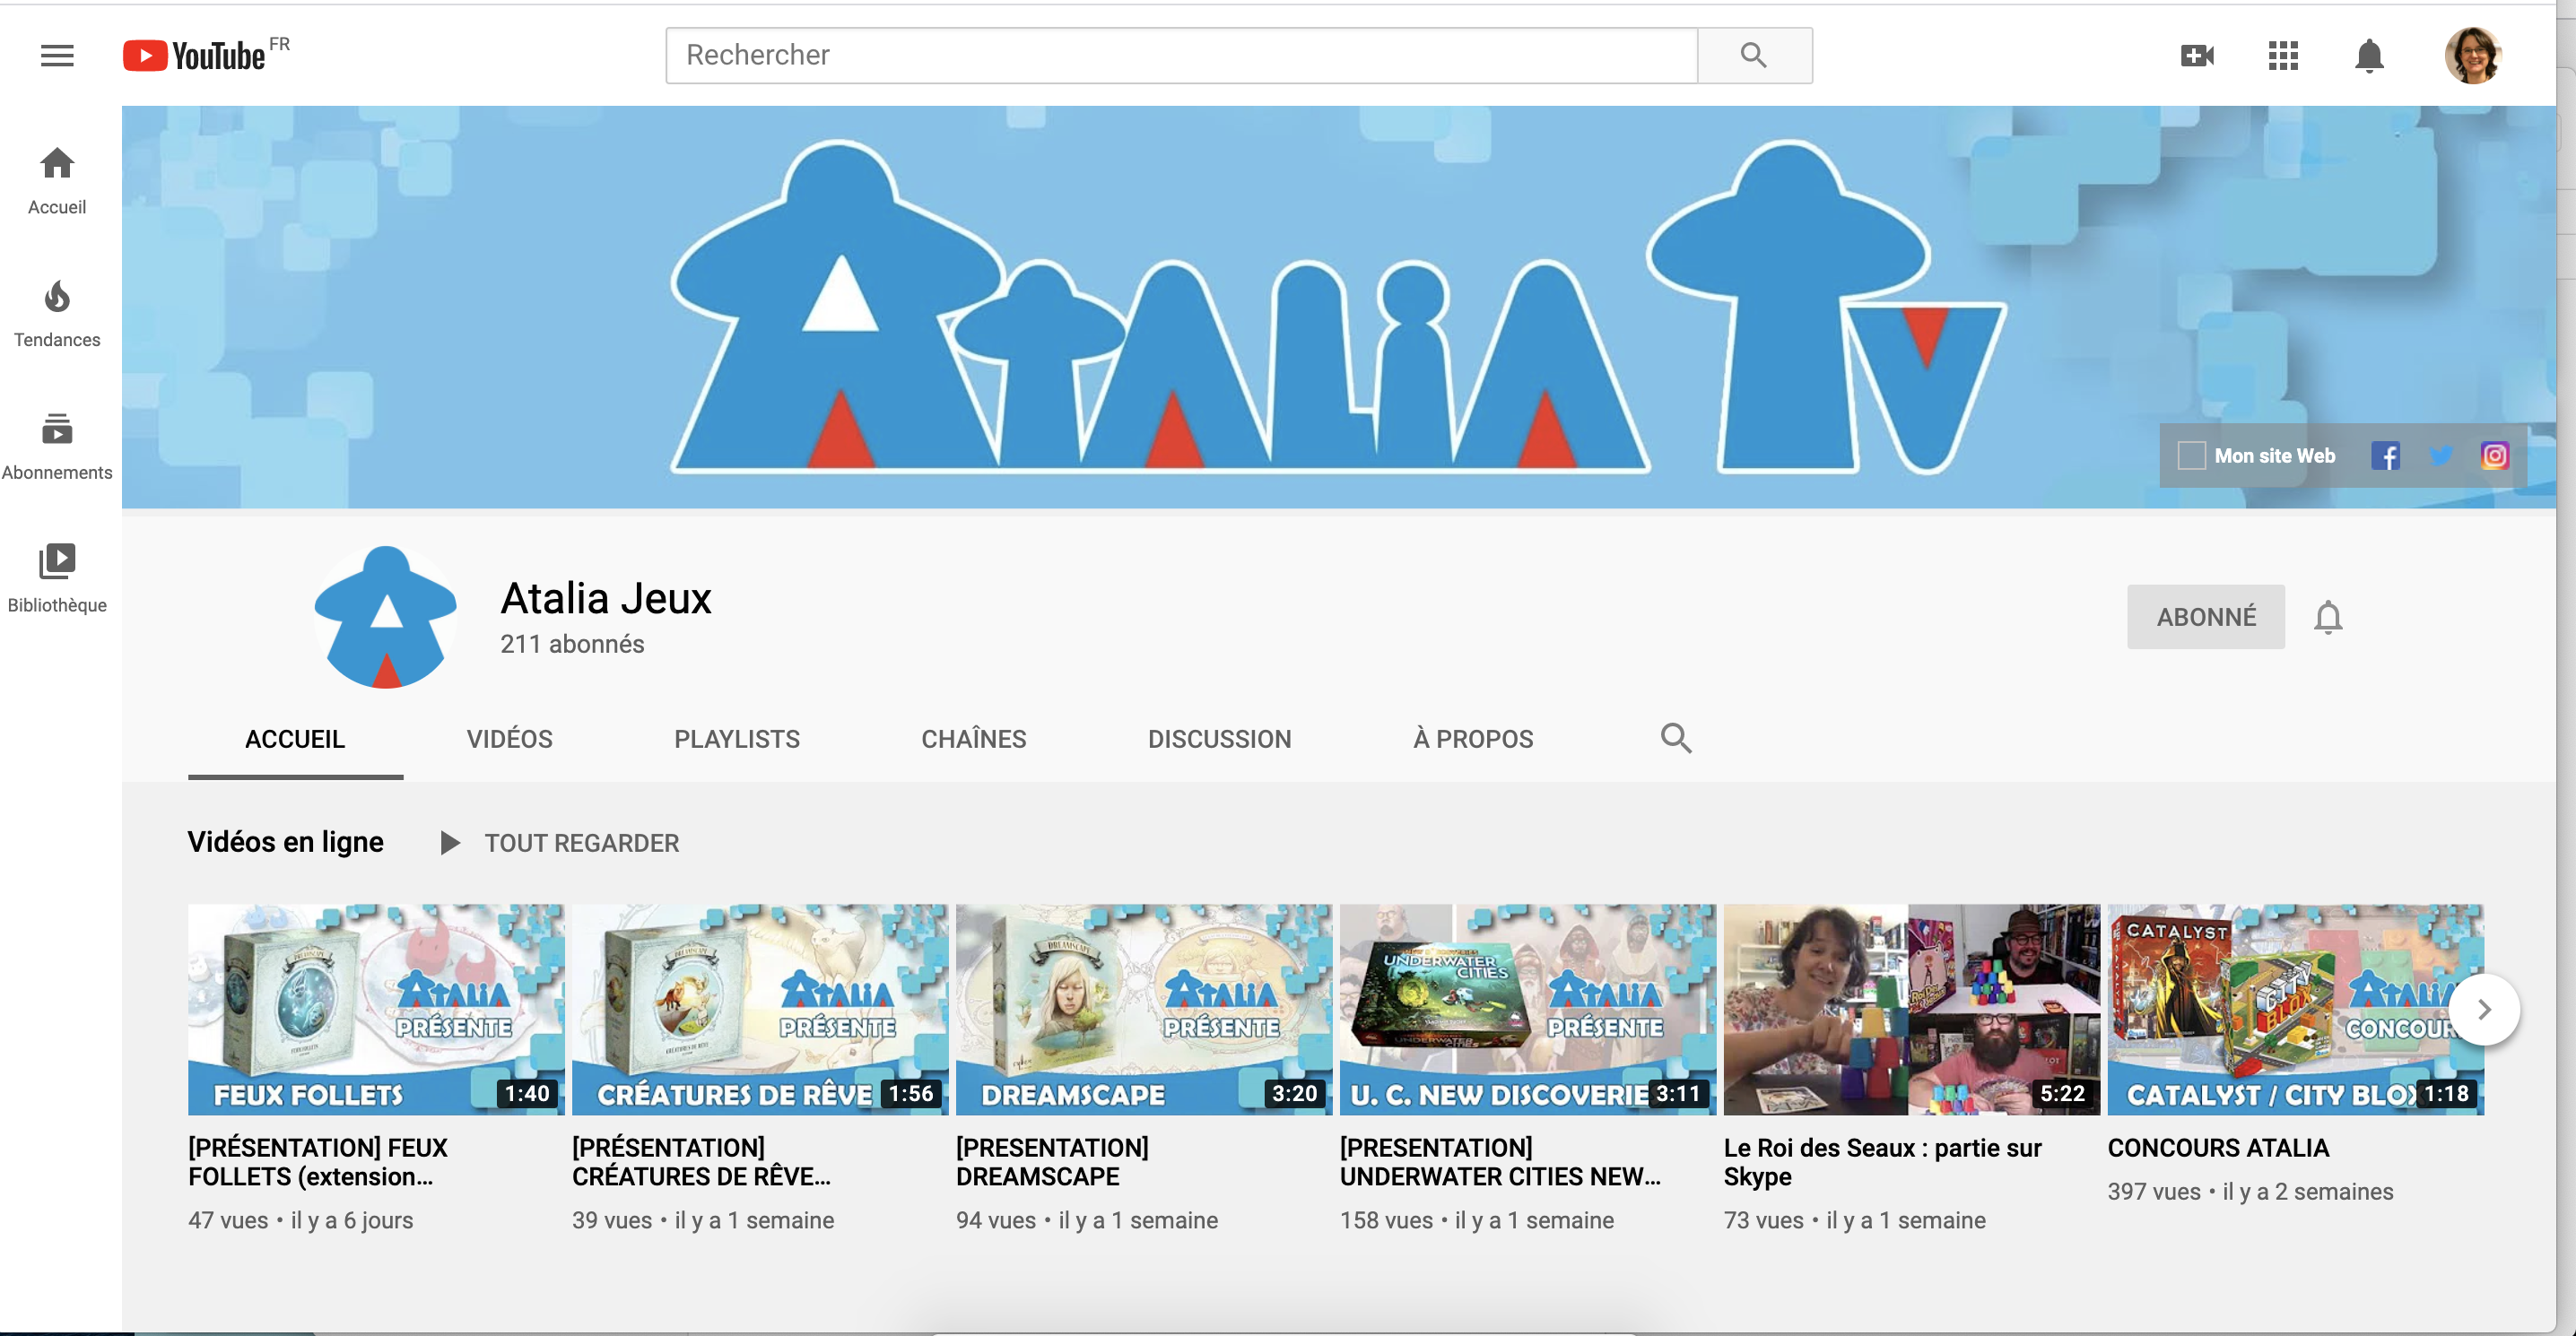The width and height of the screenshot is (2576, 1336).
Task: Click play icon next to Tout regarder
Action: tap(450, 843)
